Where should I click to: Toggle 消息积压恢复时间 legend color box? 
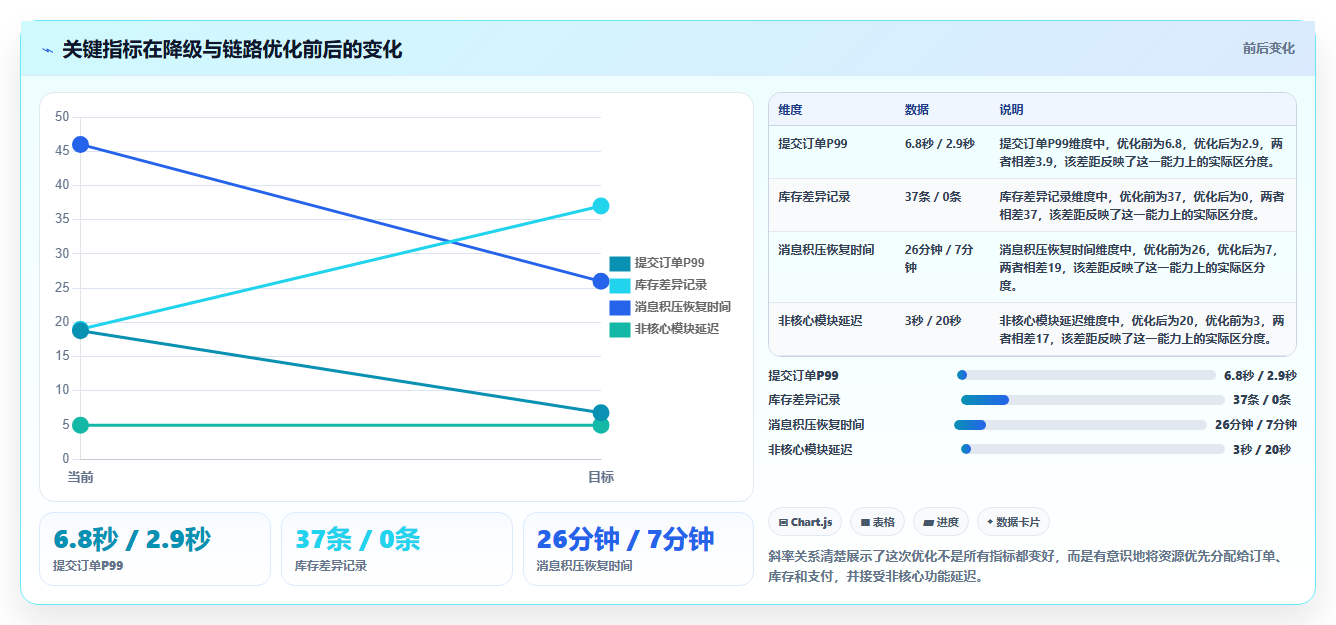click(x=620, y=307)
